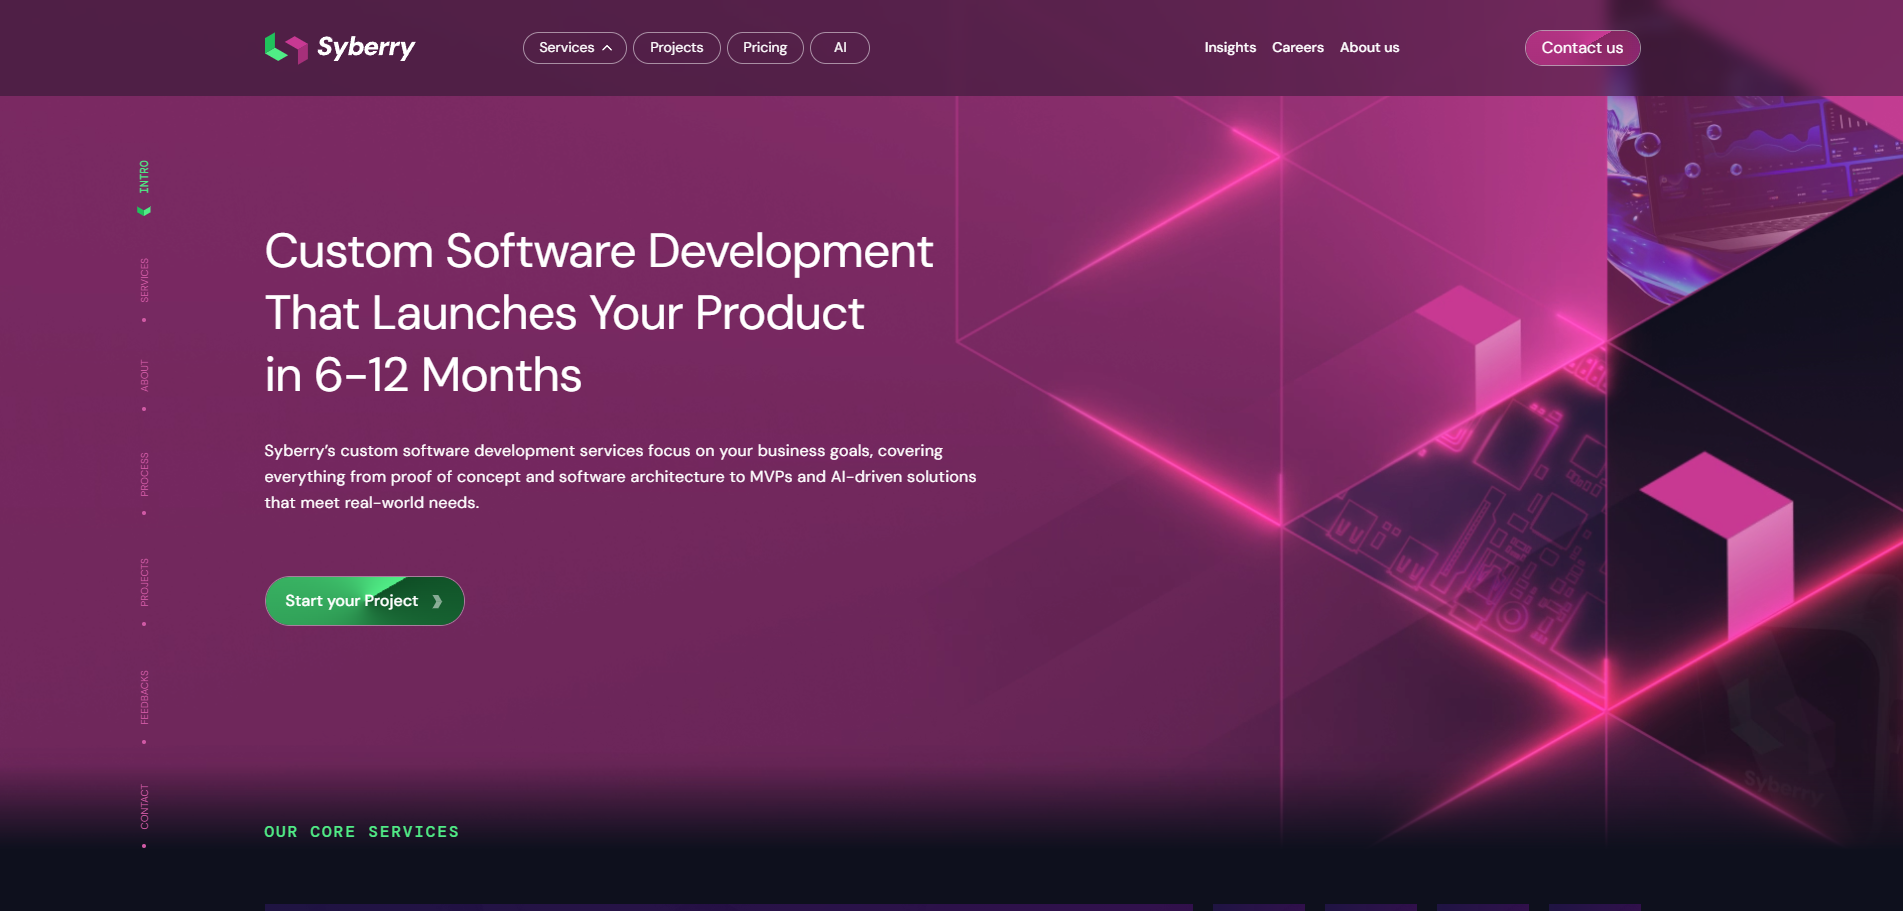
Task: Jump to SERVICES in side navigation
Action: (x=144, y=280)
